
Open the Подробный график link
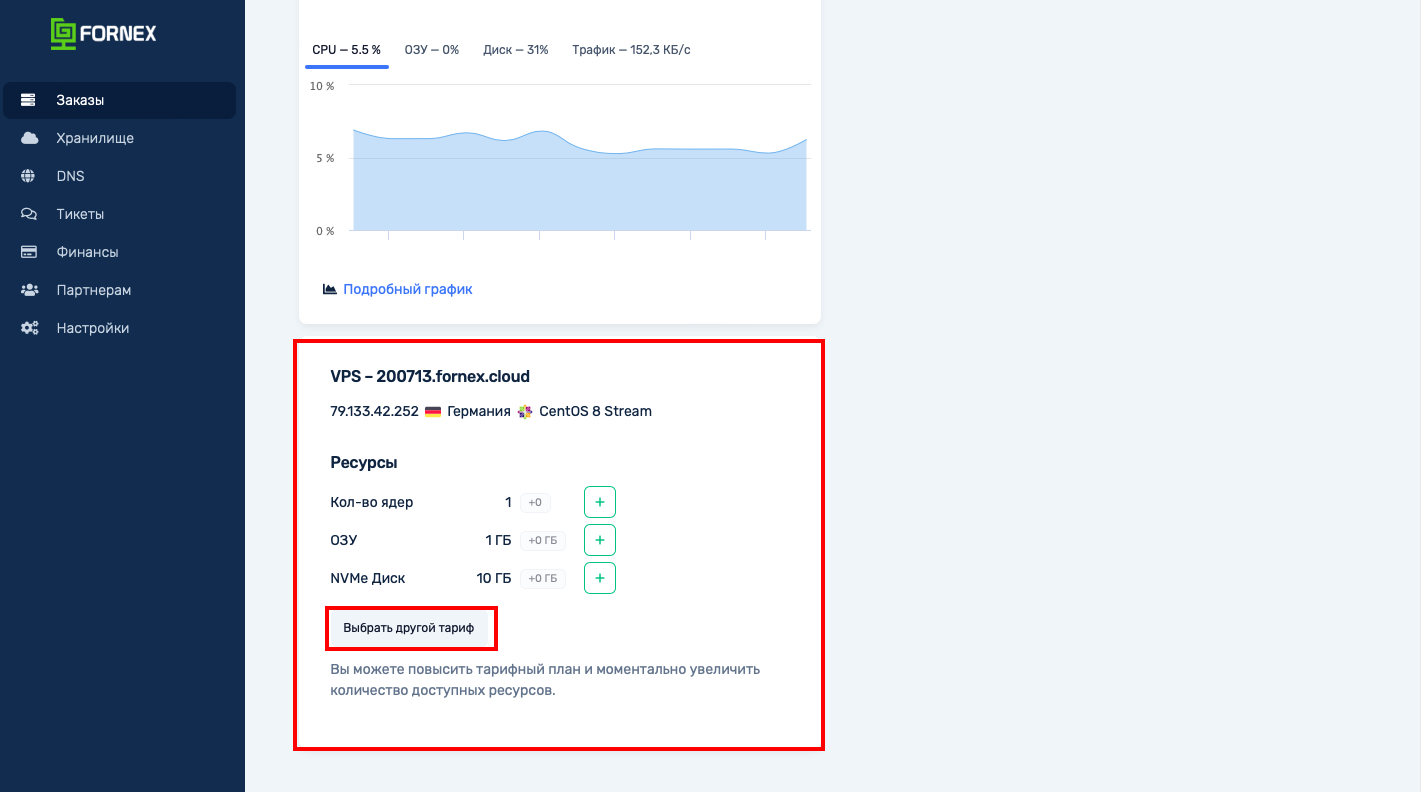tap(407, 289)
